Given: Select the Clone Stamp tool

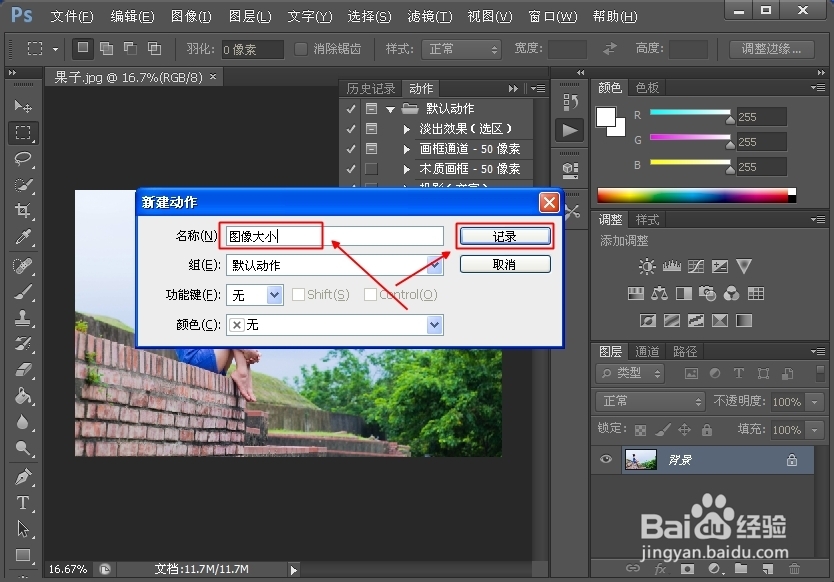Looking at the screenshot, I should (x=23, y=318).
